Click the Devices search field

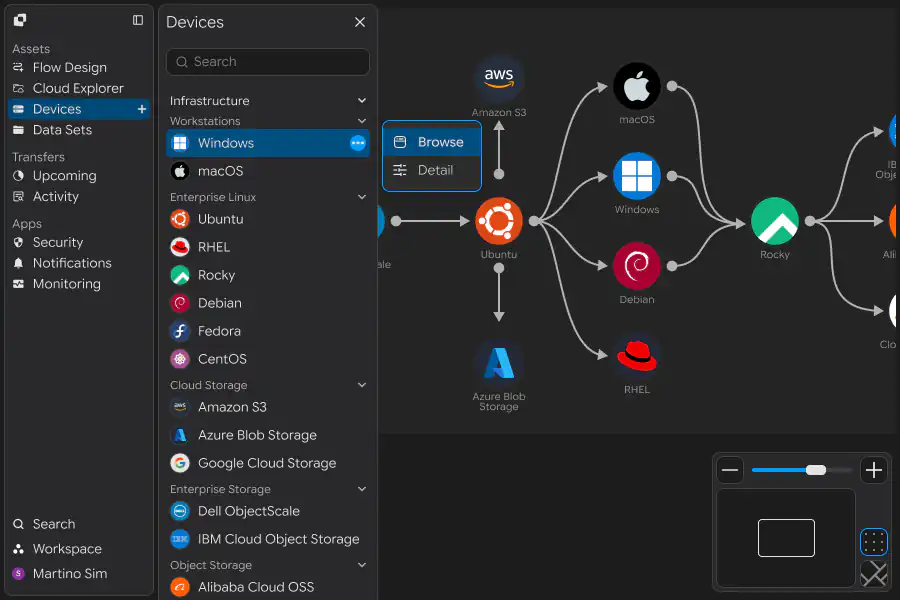coord(267,62)
